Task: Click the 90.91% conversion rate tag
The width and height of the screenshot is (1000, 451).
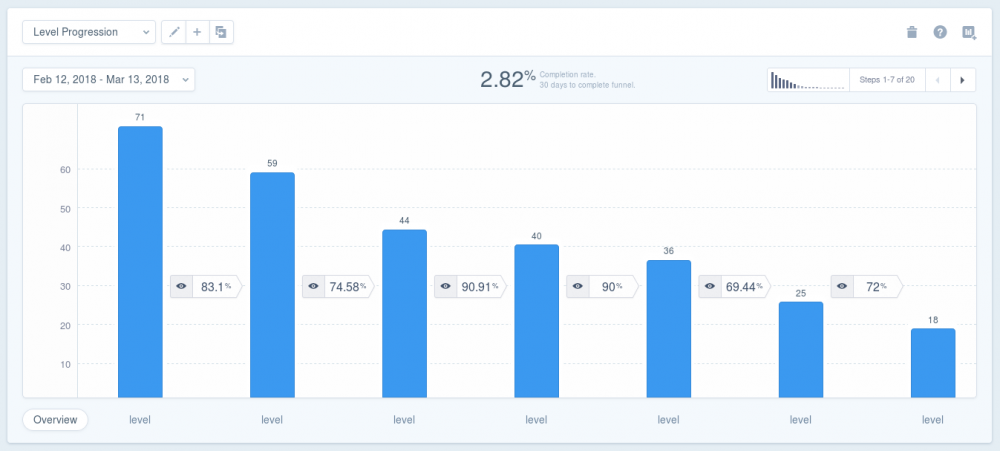Action: pos(471,286)
